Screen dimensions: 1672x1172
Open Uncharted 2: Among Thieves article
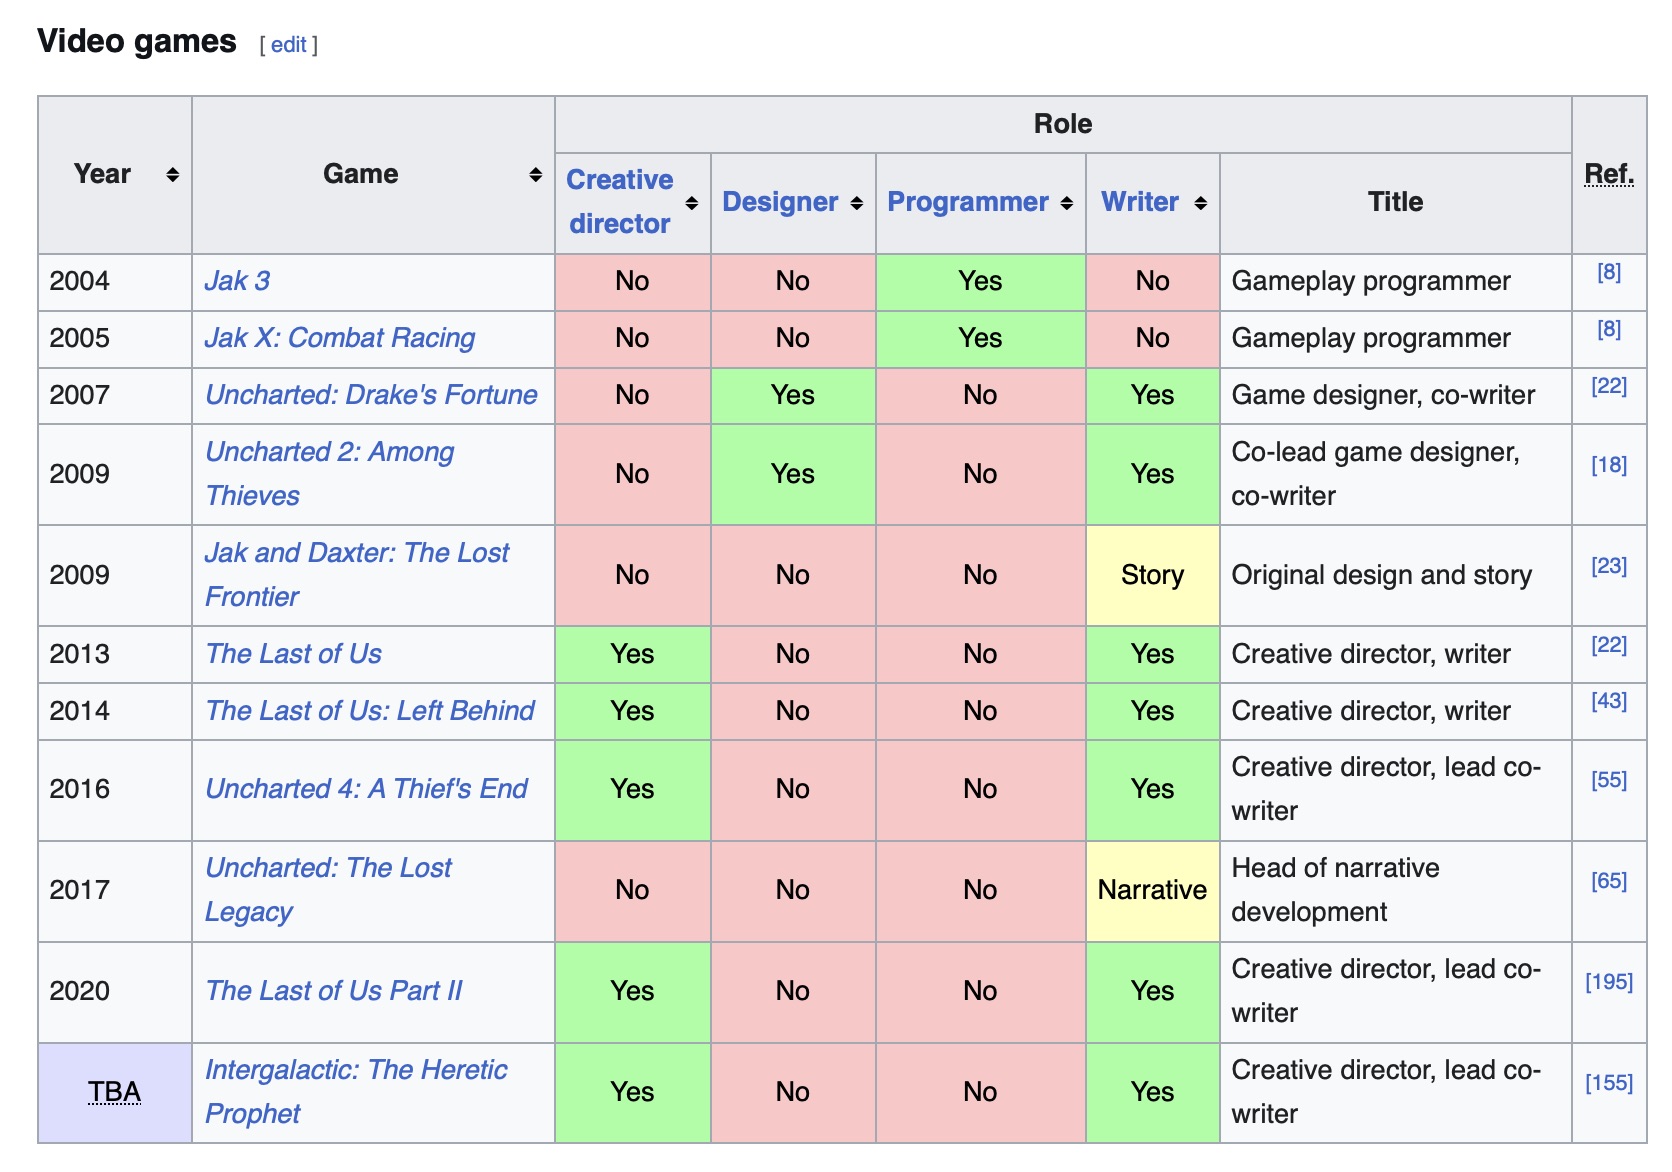click(329, 474)
